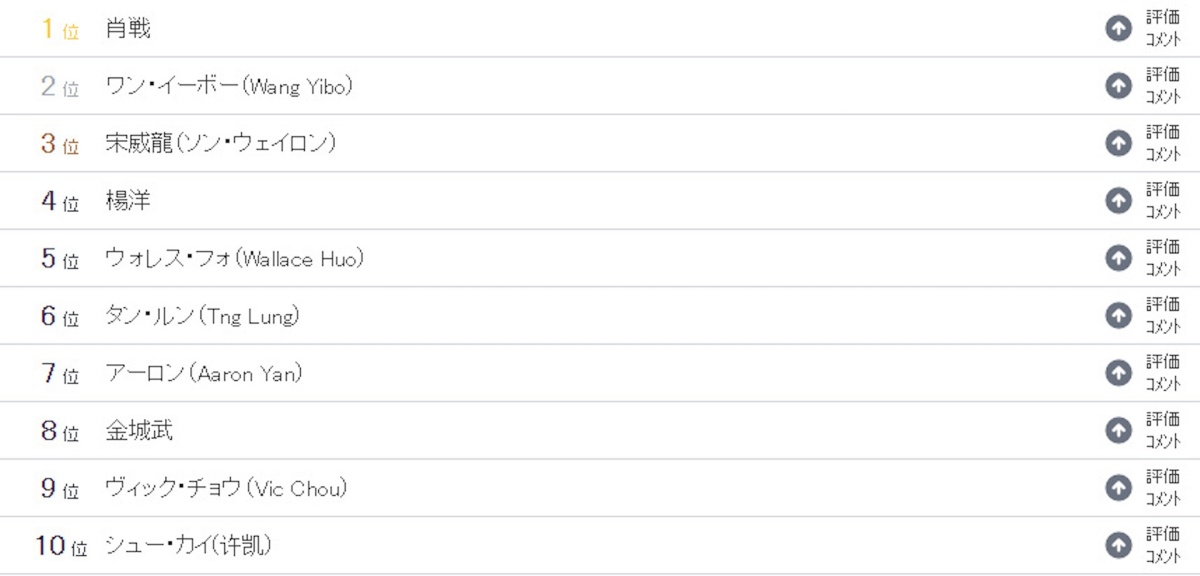Select the first-place name 肖戦

[x=128, y=29]
